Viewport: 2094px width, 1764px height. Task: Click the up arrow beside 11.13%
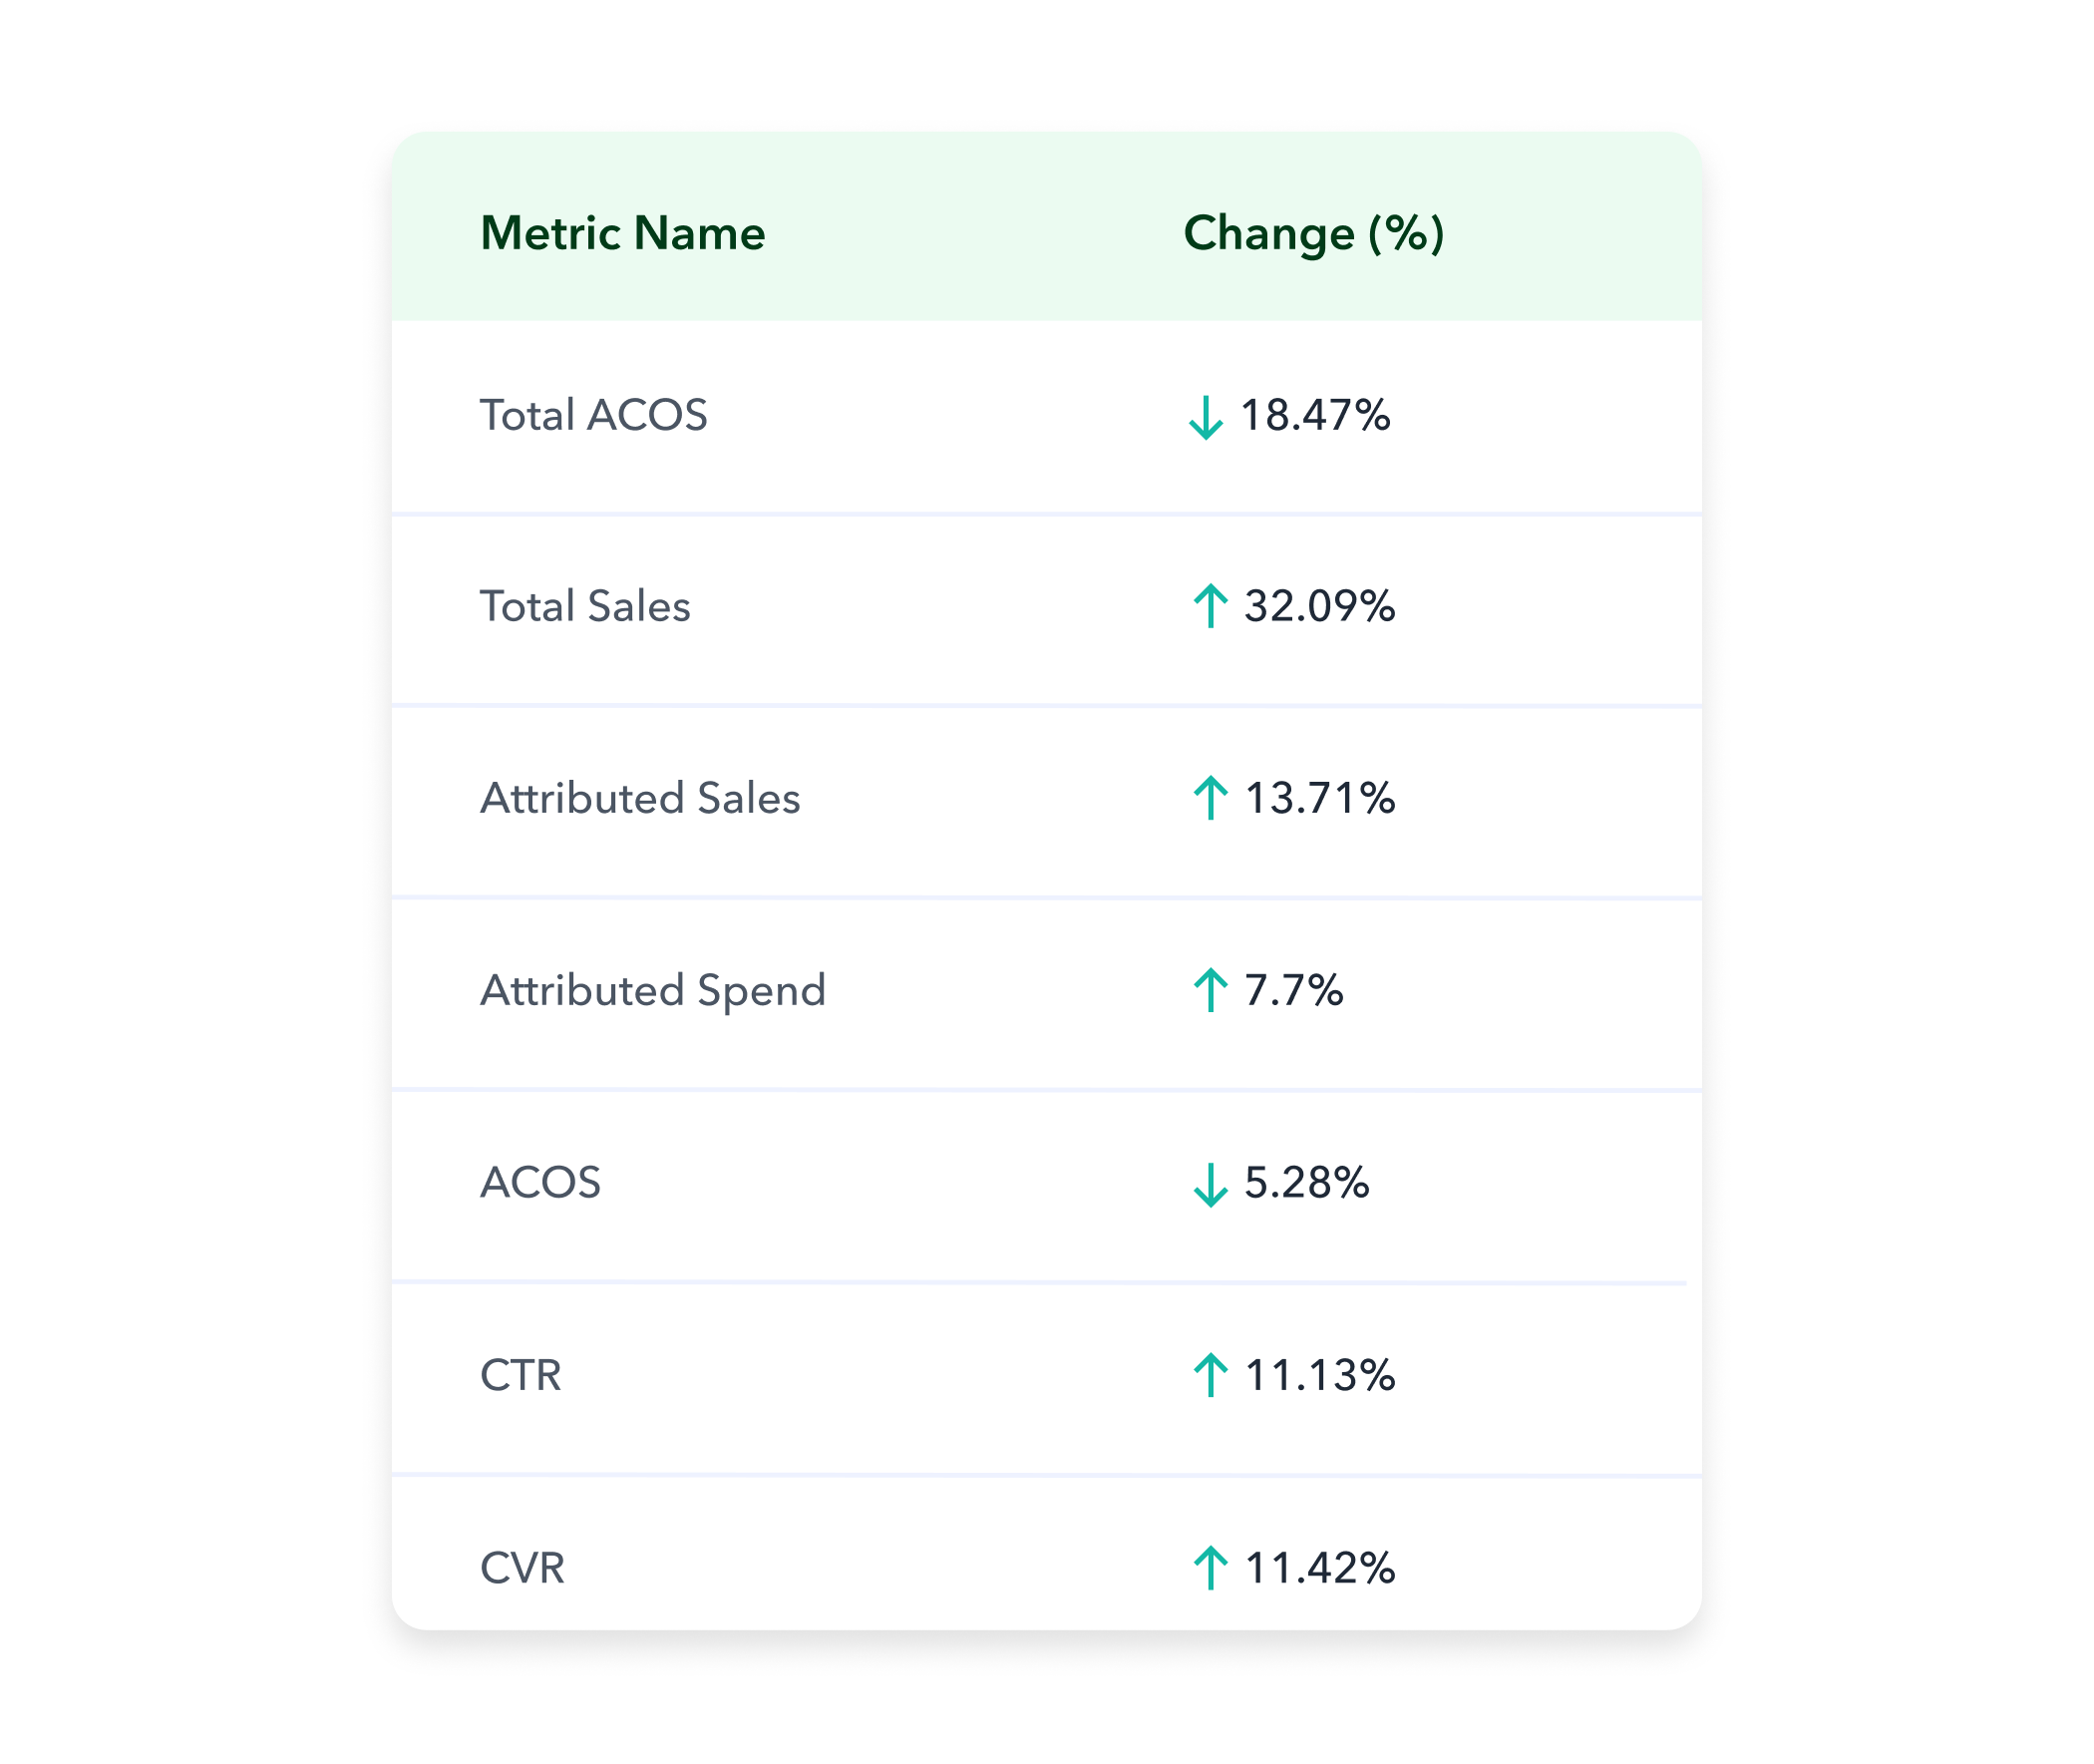click(1210, 1374)
